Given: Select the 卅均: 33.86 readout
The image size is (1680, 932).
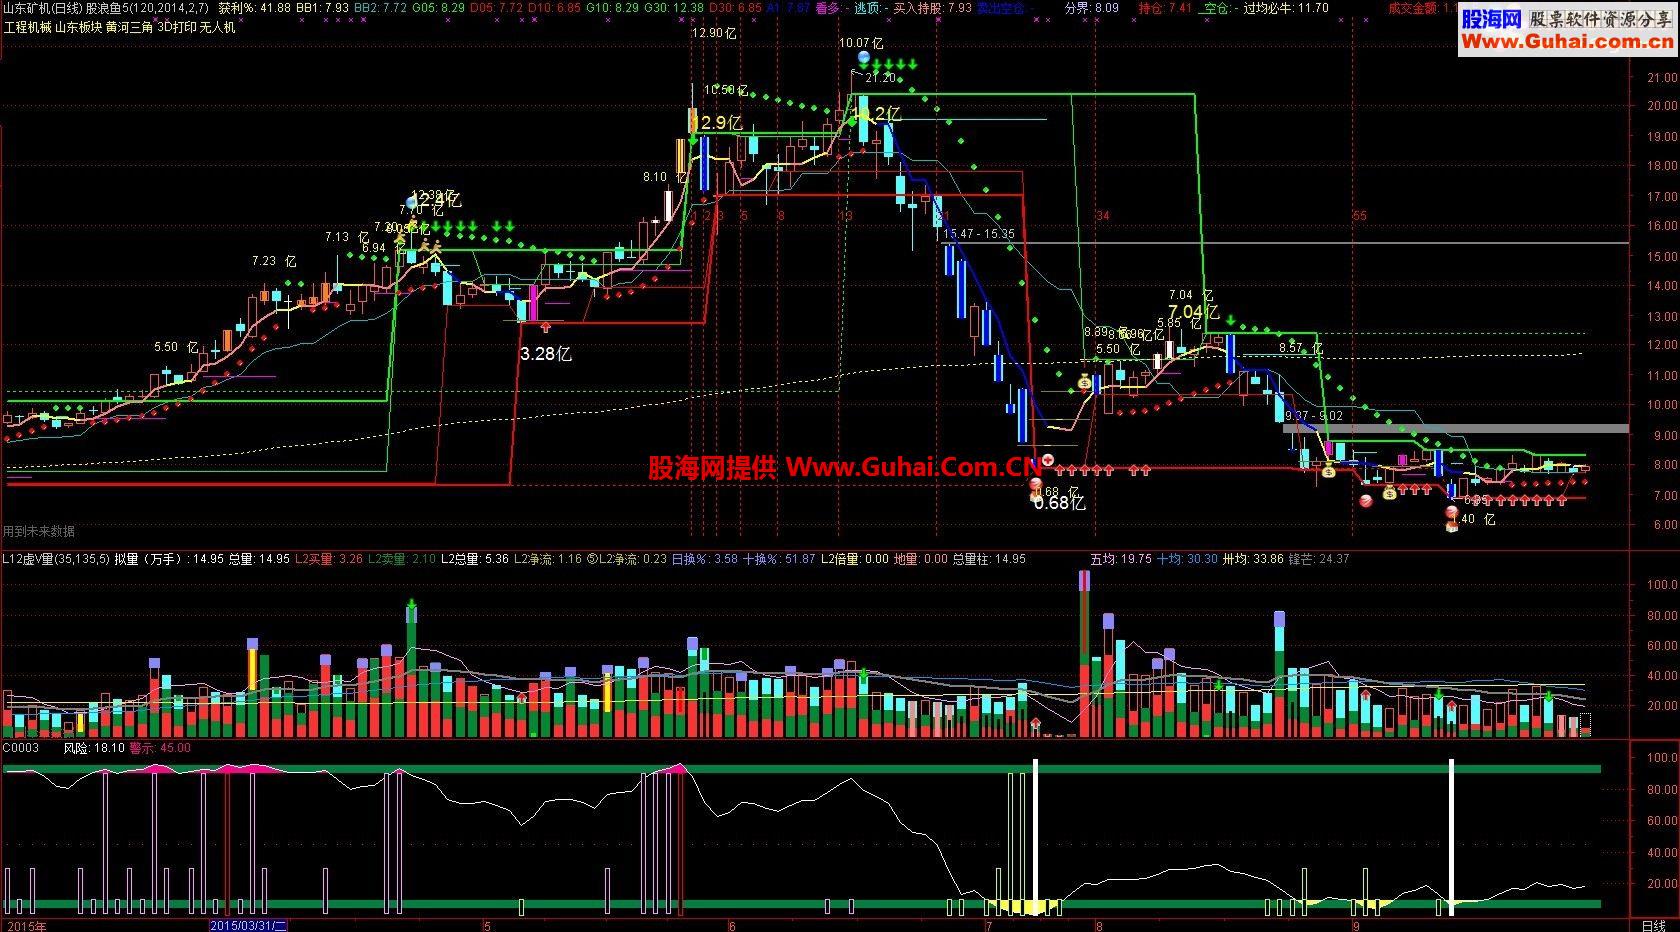Looking at the screenshot, I should (x=1253, y=559).
